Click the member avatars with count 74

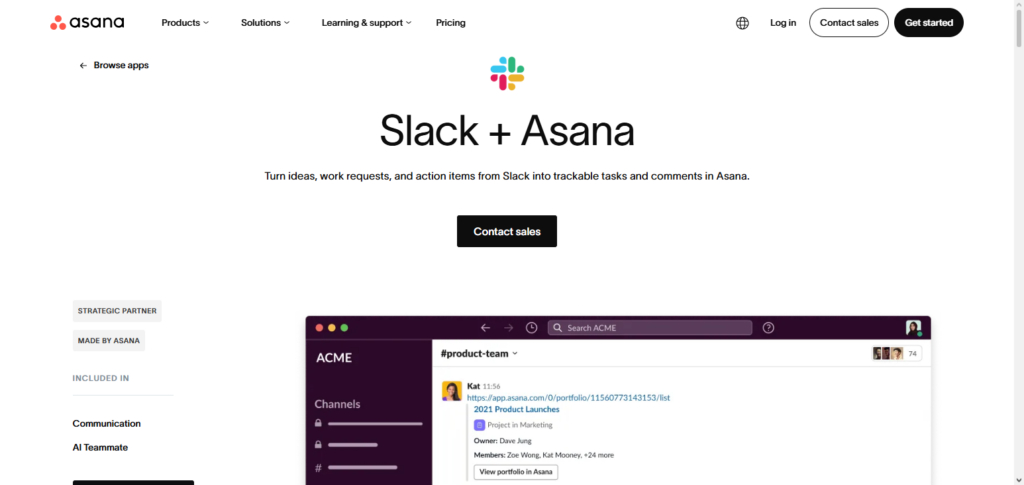pyautogui.click(x=897, y=353)
